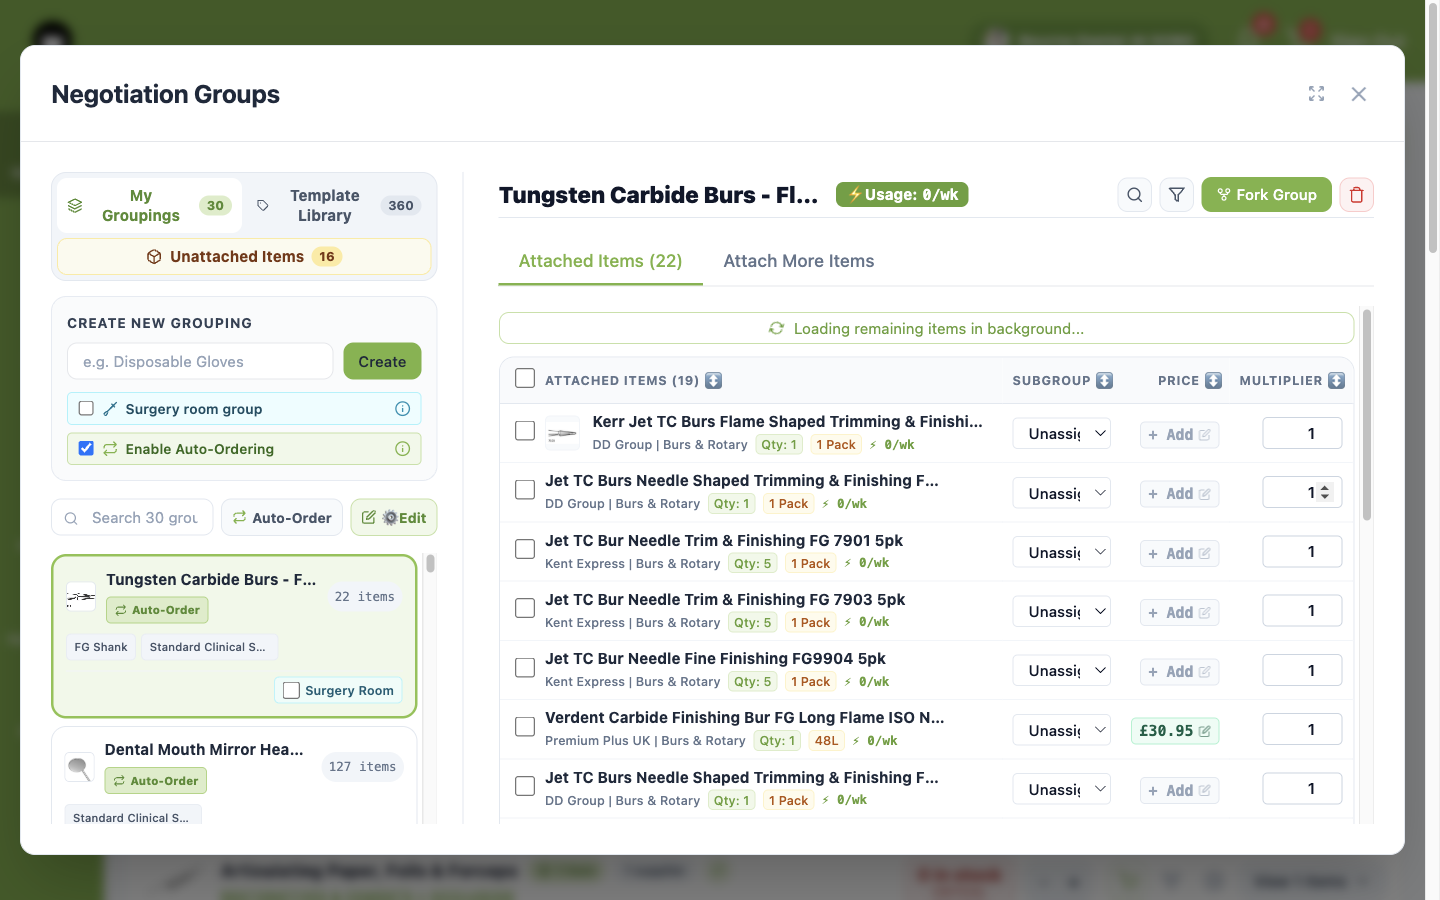This screenshot has height=900, width=1440.
Task: Open Attach More Items tab
Action: [x=798, y=261]
